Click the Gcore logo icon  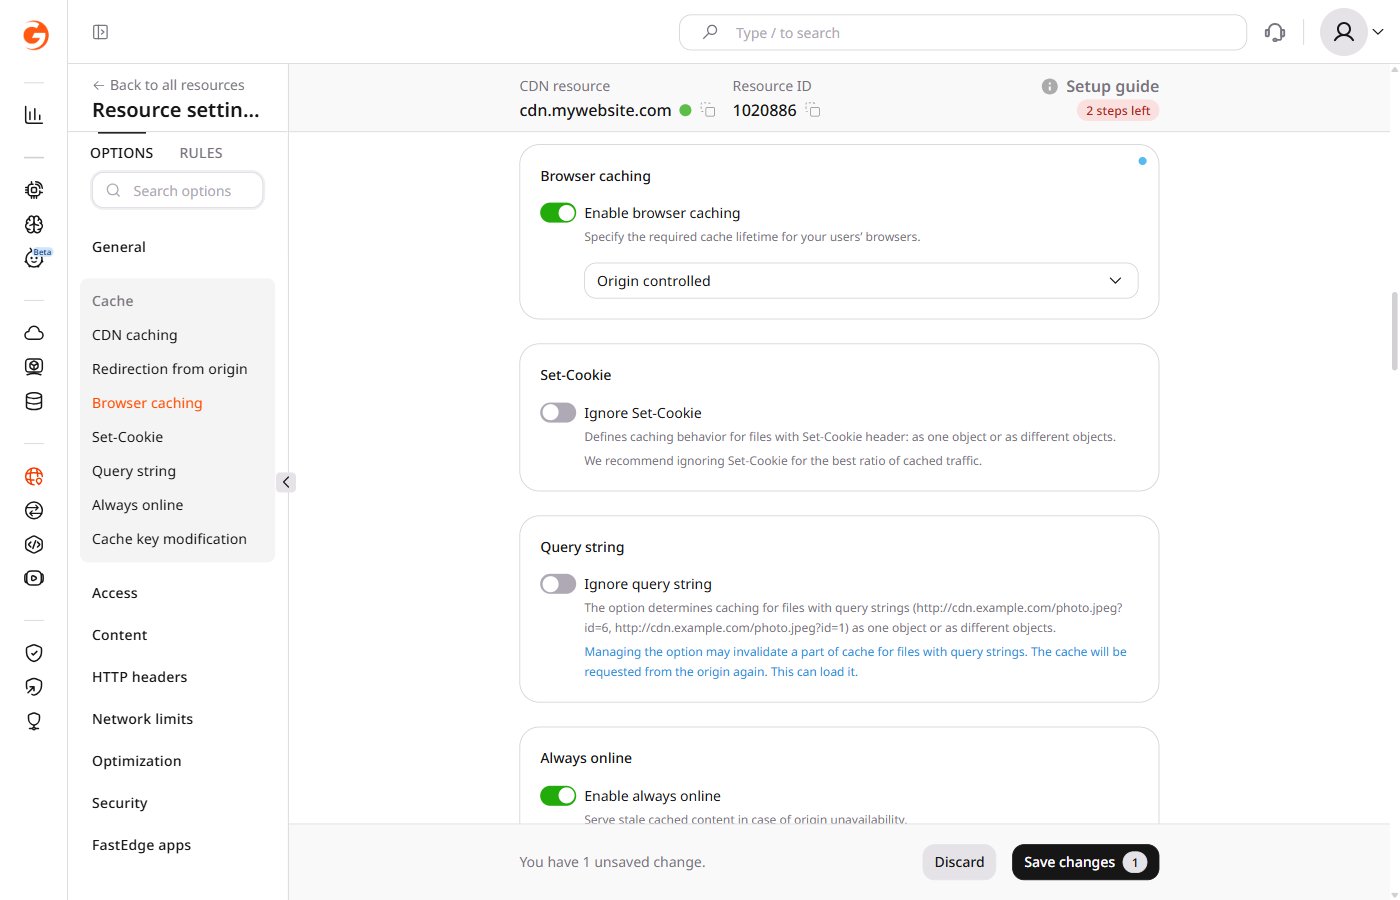point(35,35)
